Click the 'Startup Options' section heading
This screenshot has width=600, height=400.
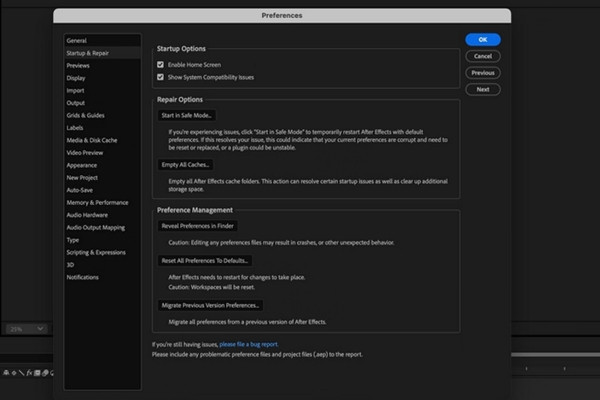pyautogui.click(x=181, y=49)
